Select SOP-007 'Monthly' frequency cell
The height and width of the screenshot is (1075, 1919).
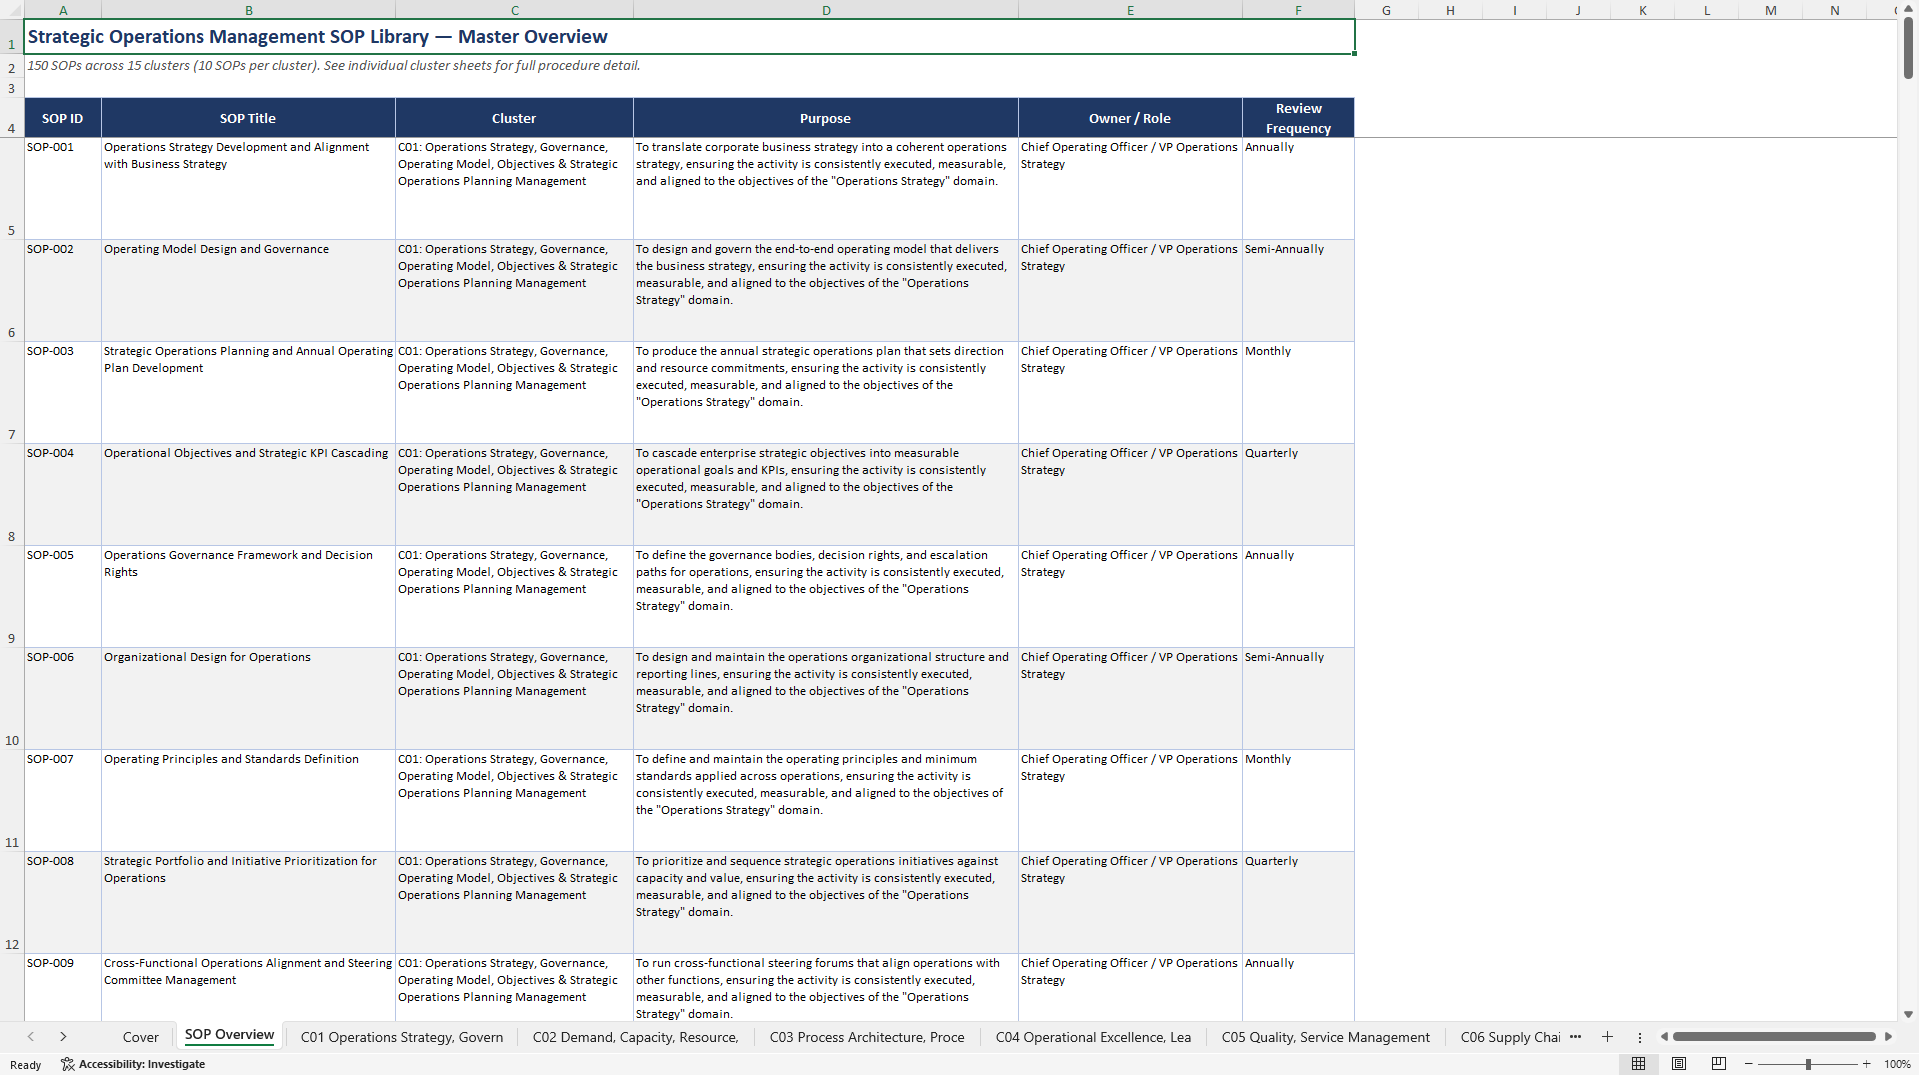coord(1298,800)
